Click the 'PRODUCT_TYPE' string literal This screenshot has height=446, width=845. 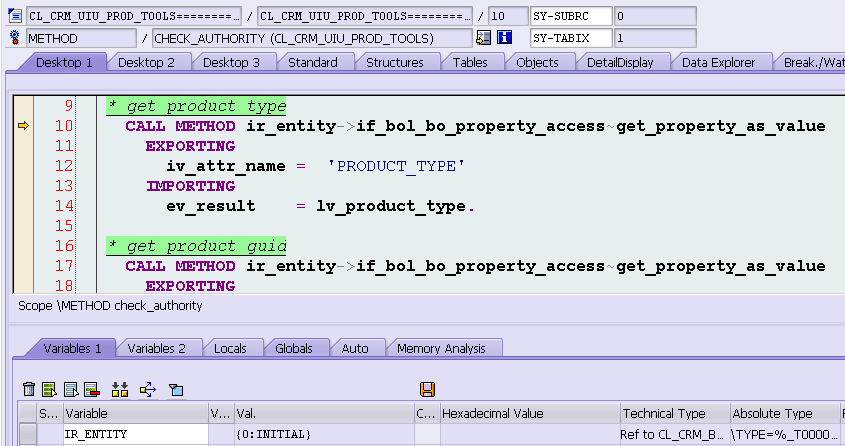point(396,166)
